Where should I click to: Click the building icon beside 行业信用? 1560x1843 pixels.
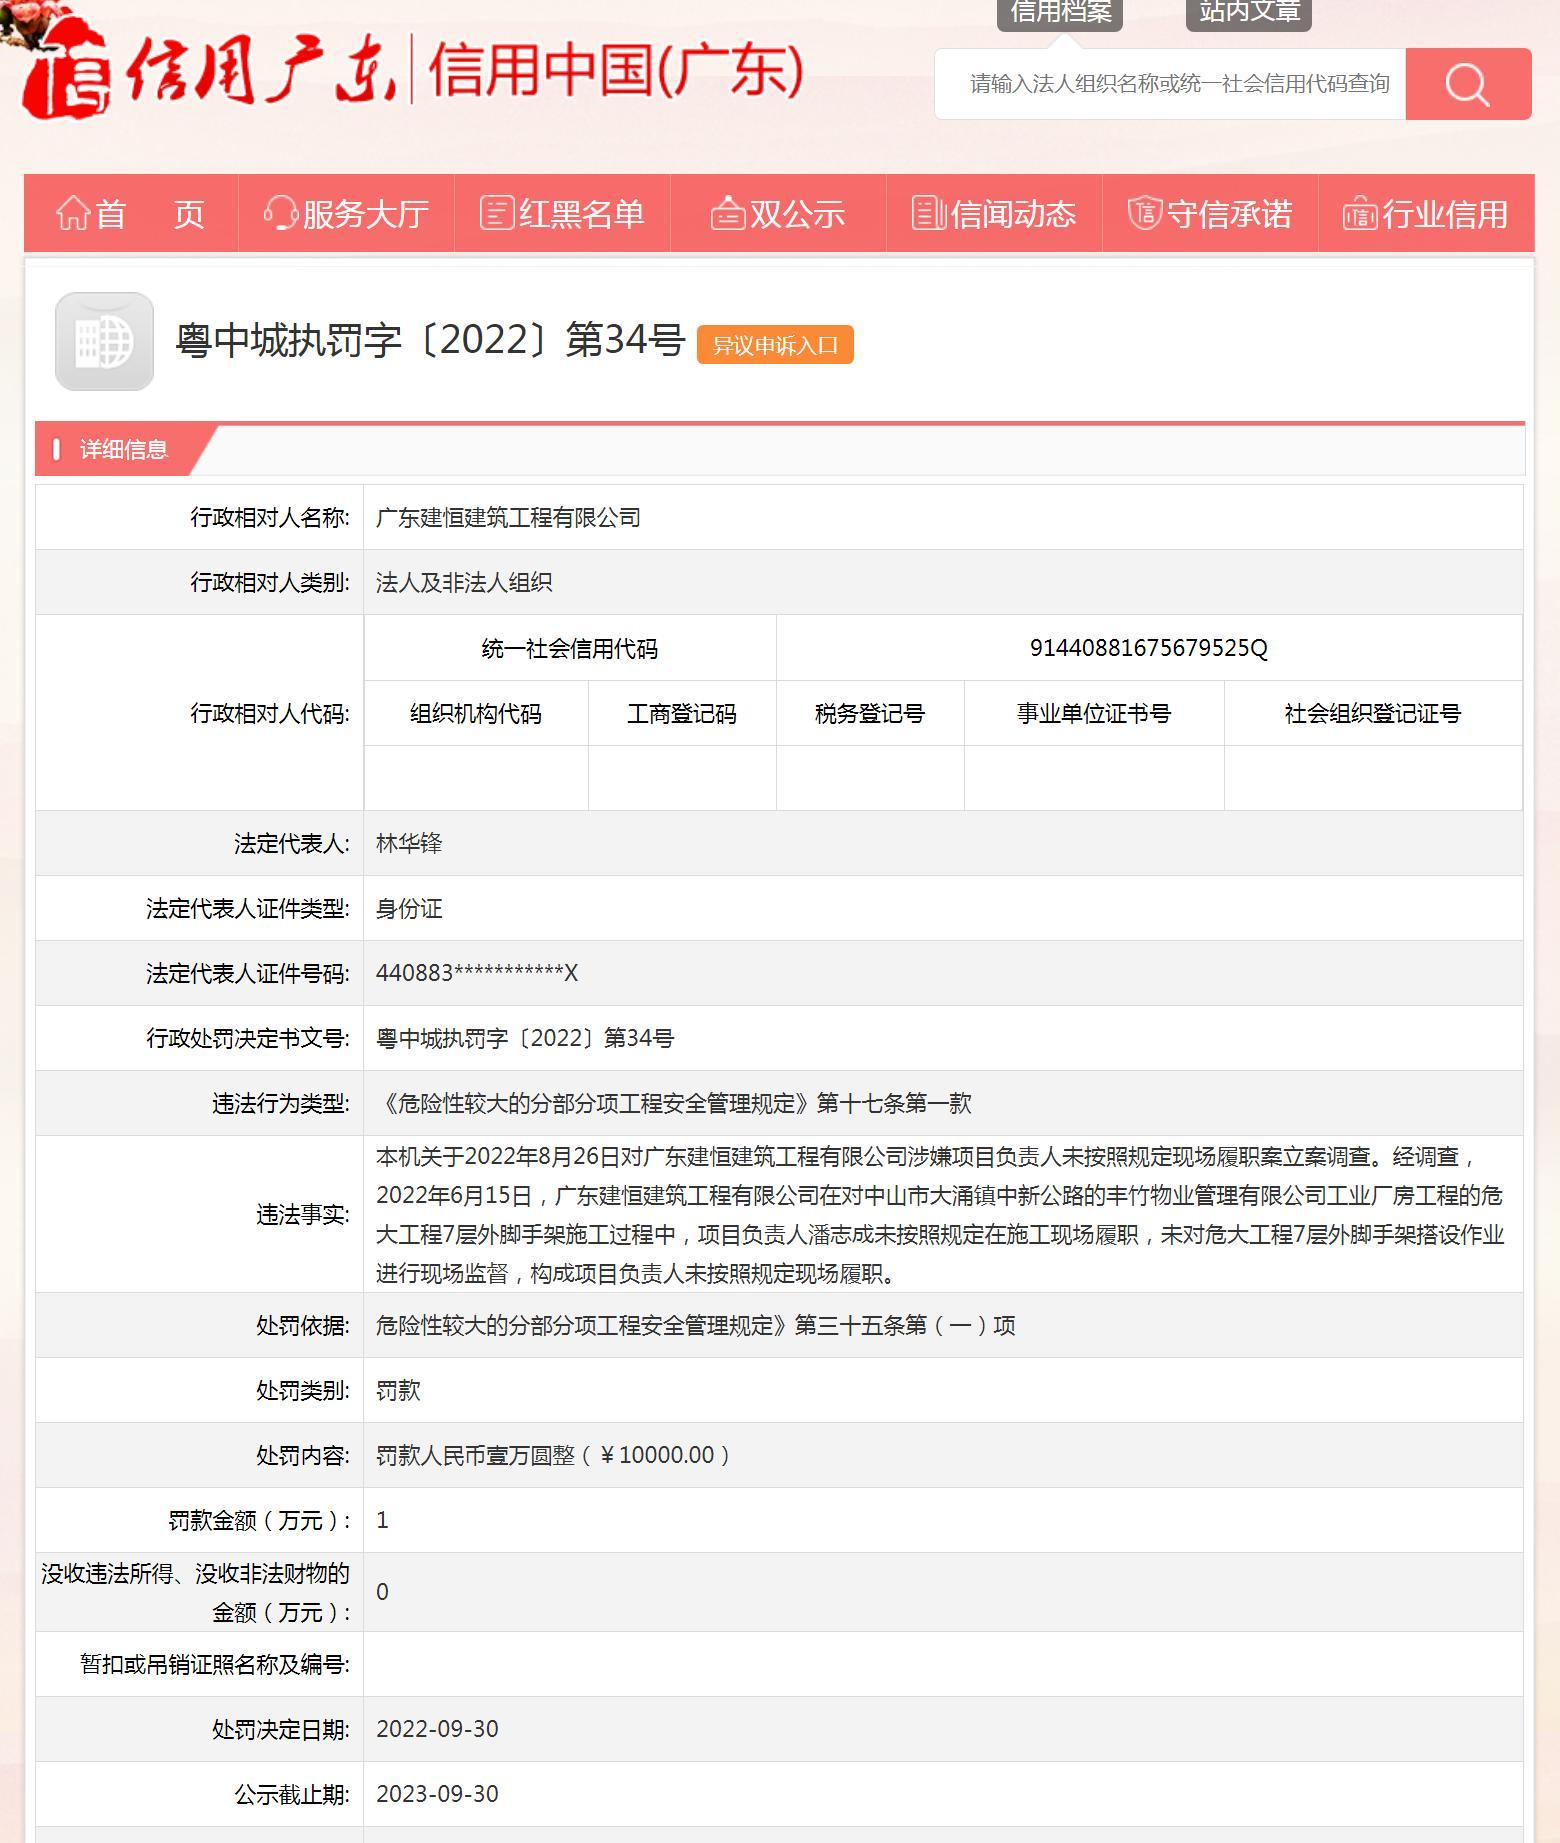tap(1360, 213)
